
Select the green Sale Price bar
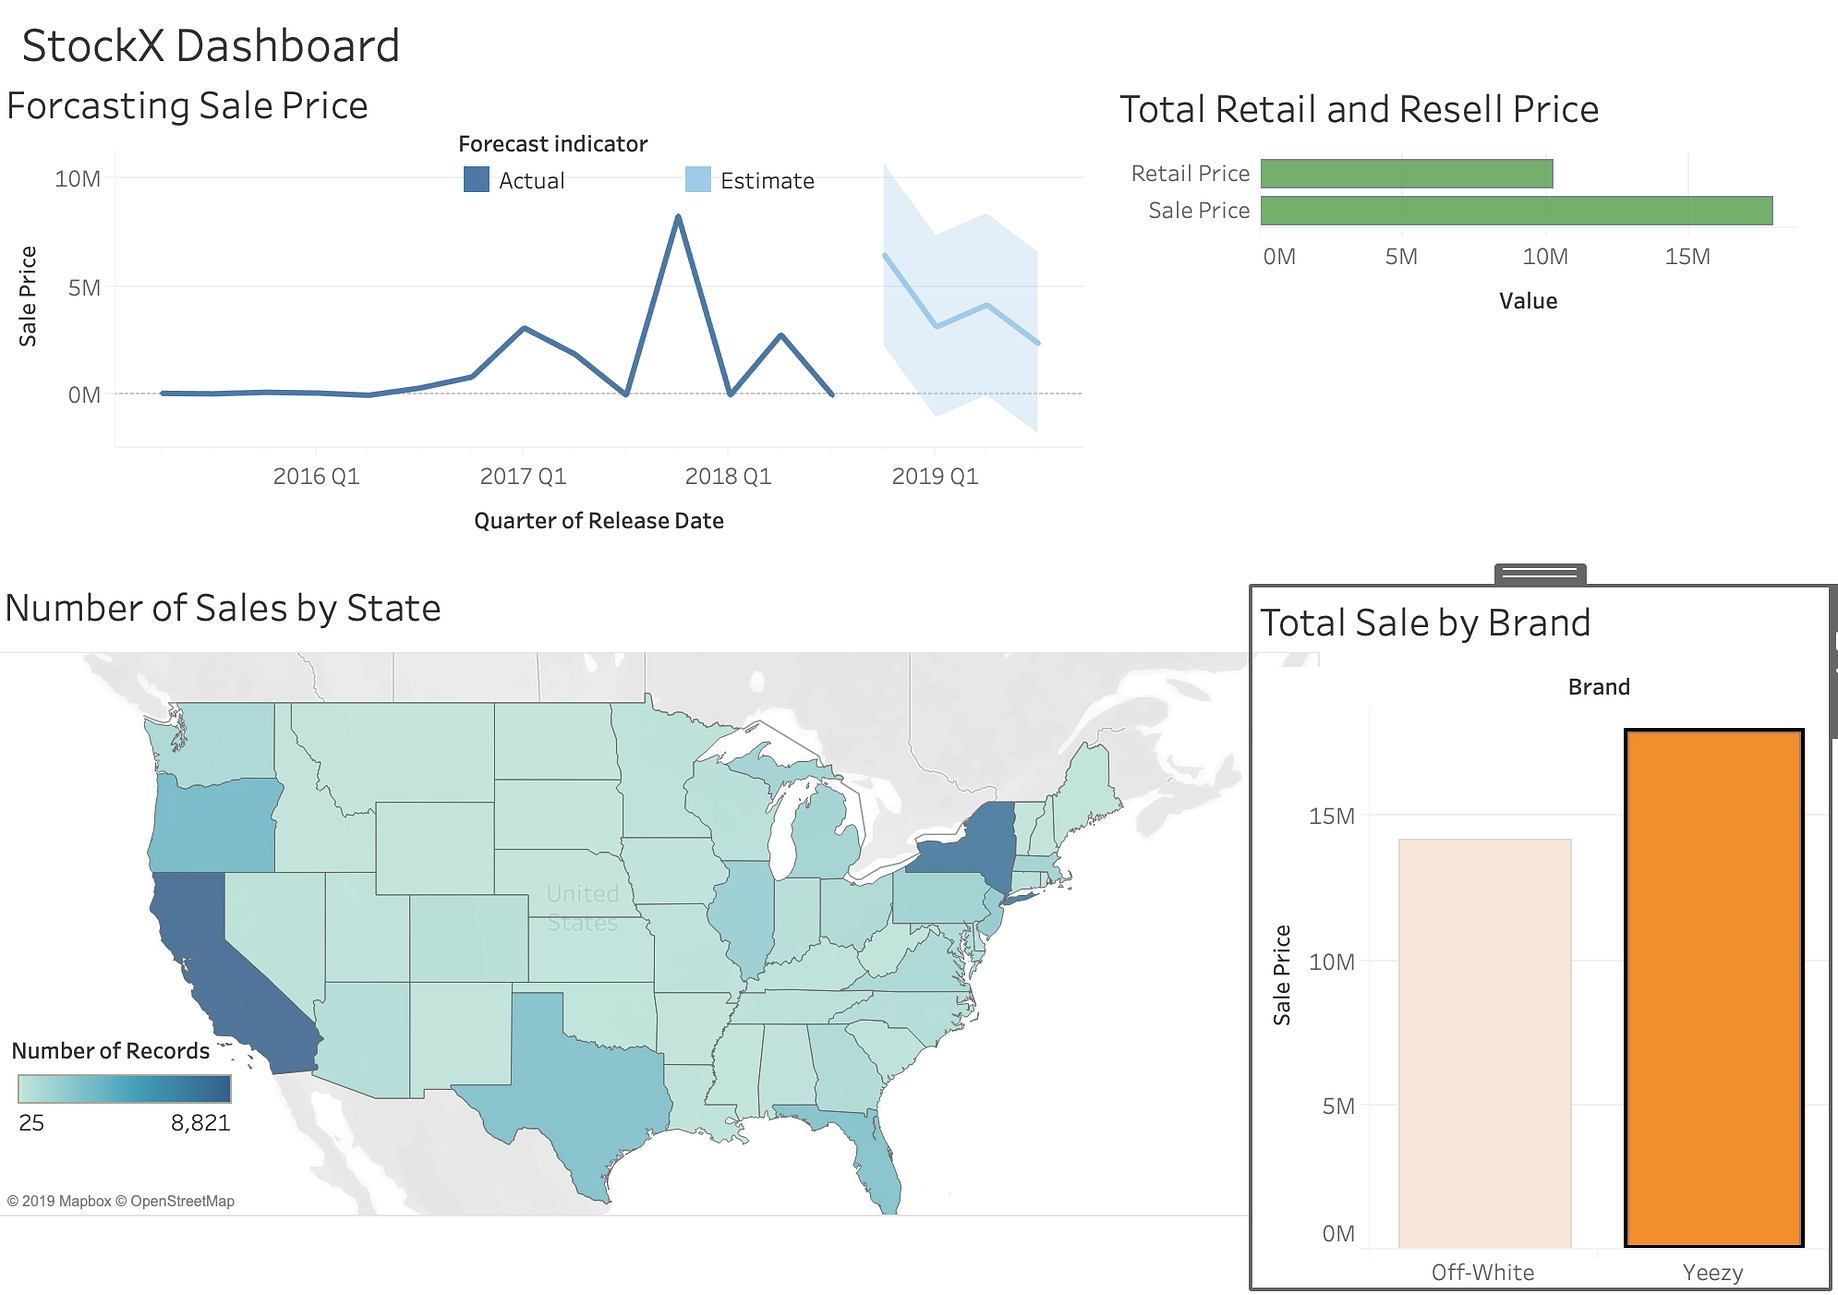tap(1517, 211)
